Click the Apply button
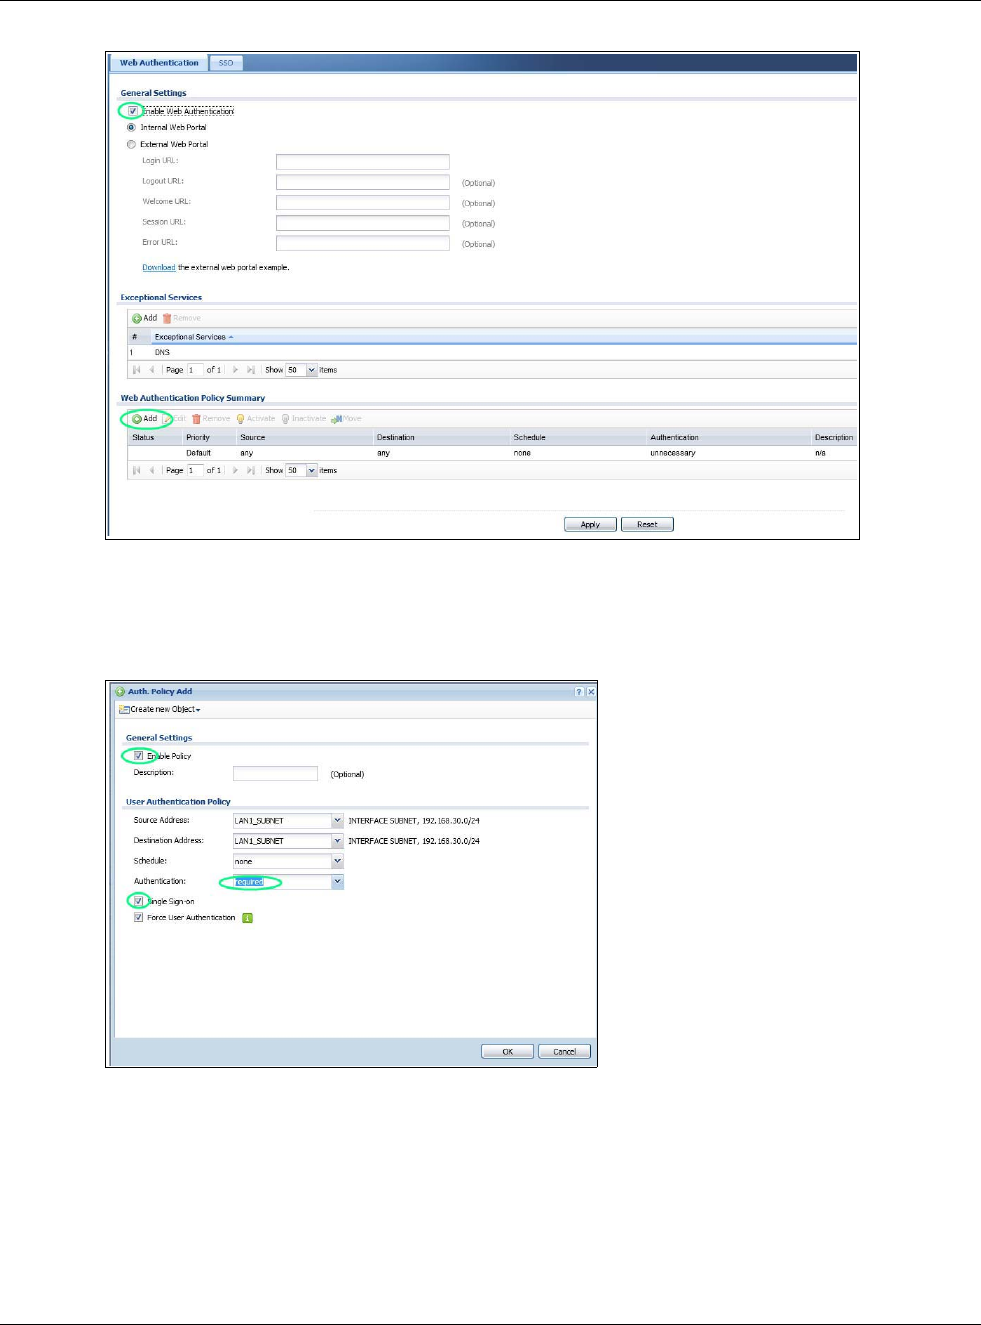 (590, 524)
